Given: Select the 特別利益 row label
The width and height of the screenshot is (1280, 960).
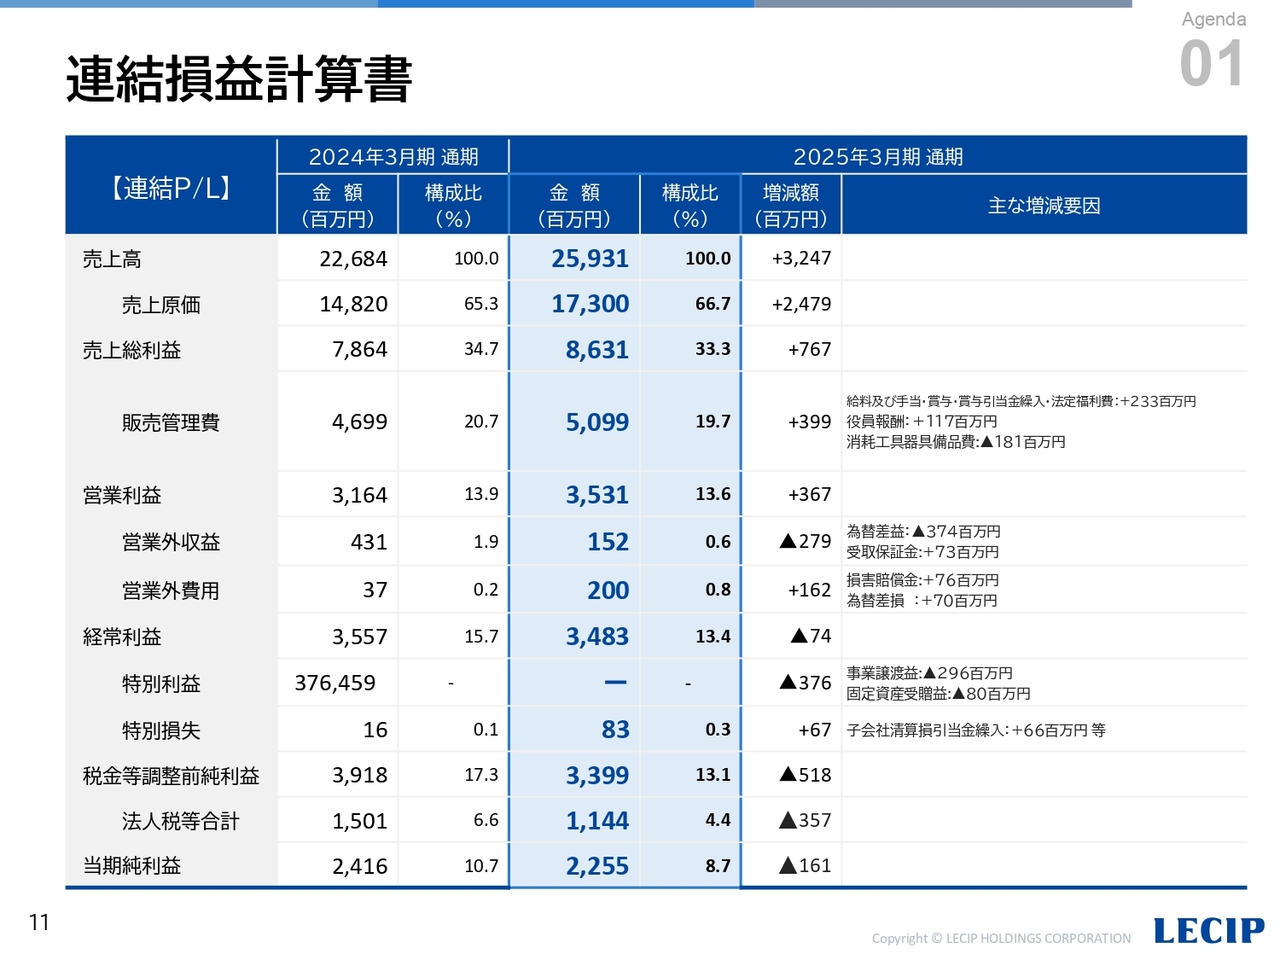Looking at the screenshot, I should tap(161, 684).
